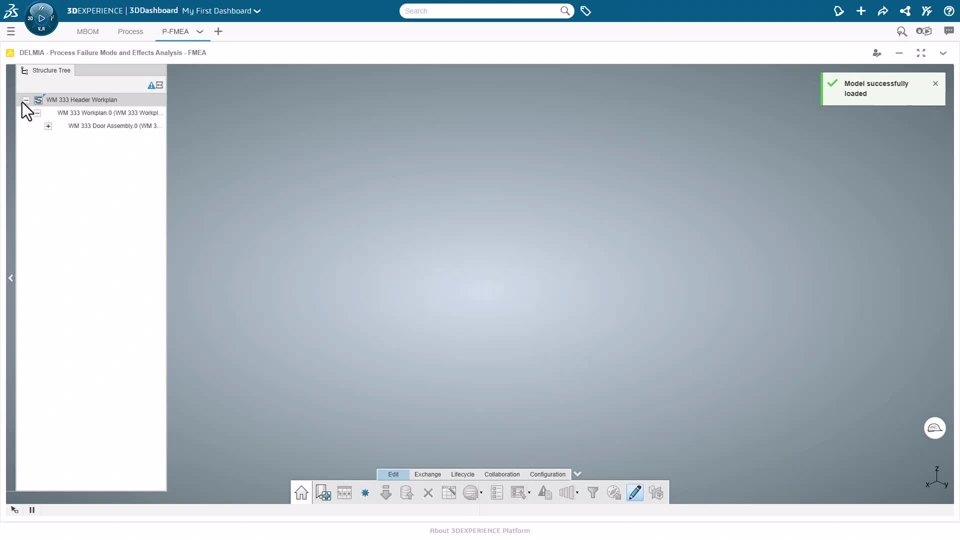Screen dimensions: 960x540
Task: Click the user search icon below top bar
Action: 902,31
